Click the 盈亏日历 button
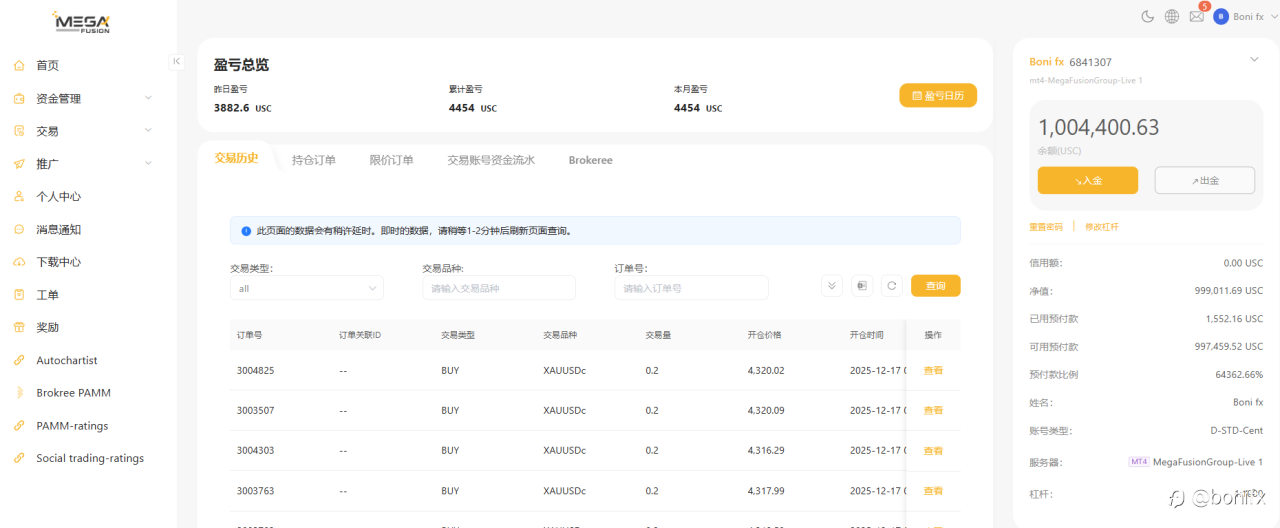The height and width of the screenshot is (528, 1280). click(x=937, y=95)
